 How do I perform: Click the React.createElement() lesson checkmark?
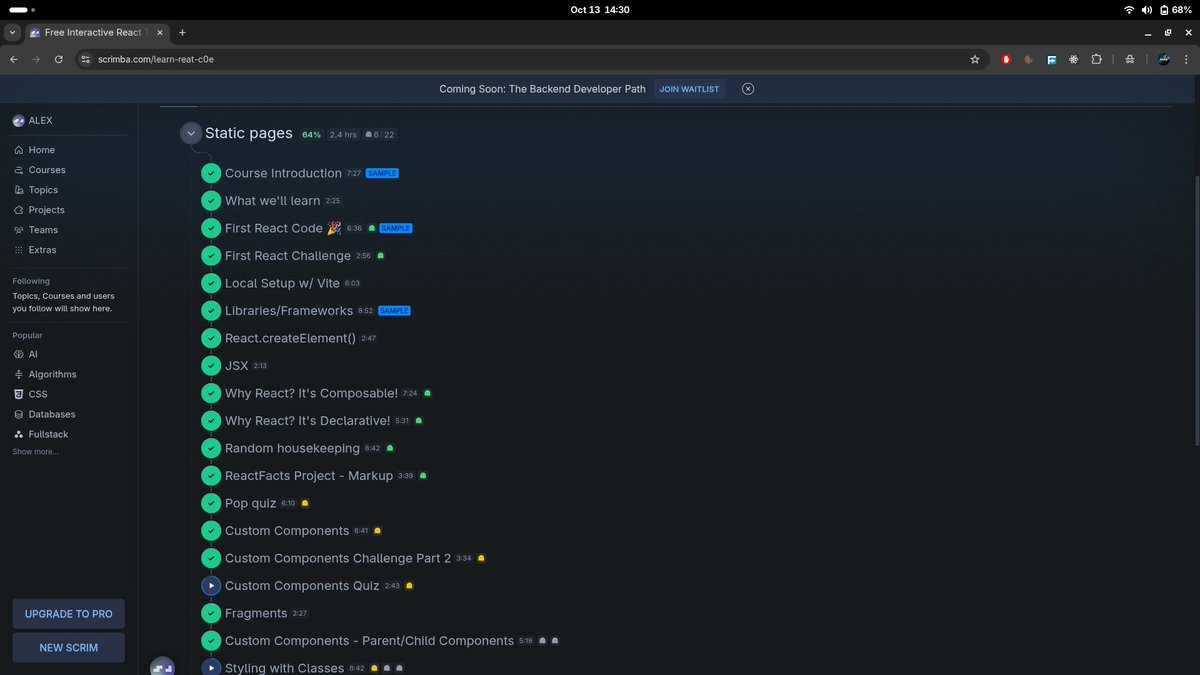[210, 338]
